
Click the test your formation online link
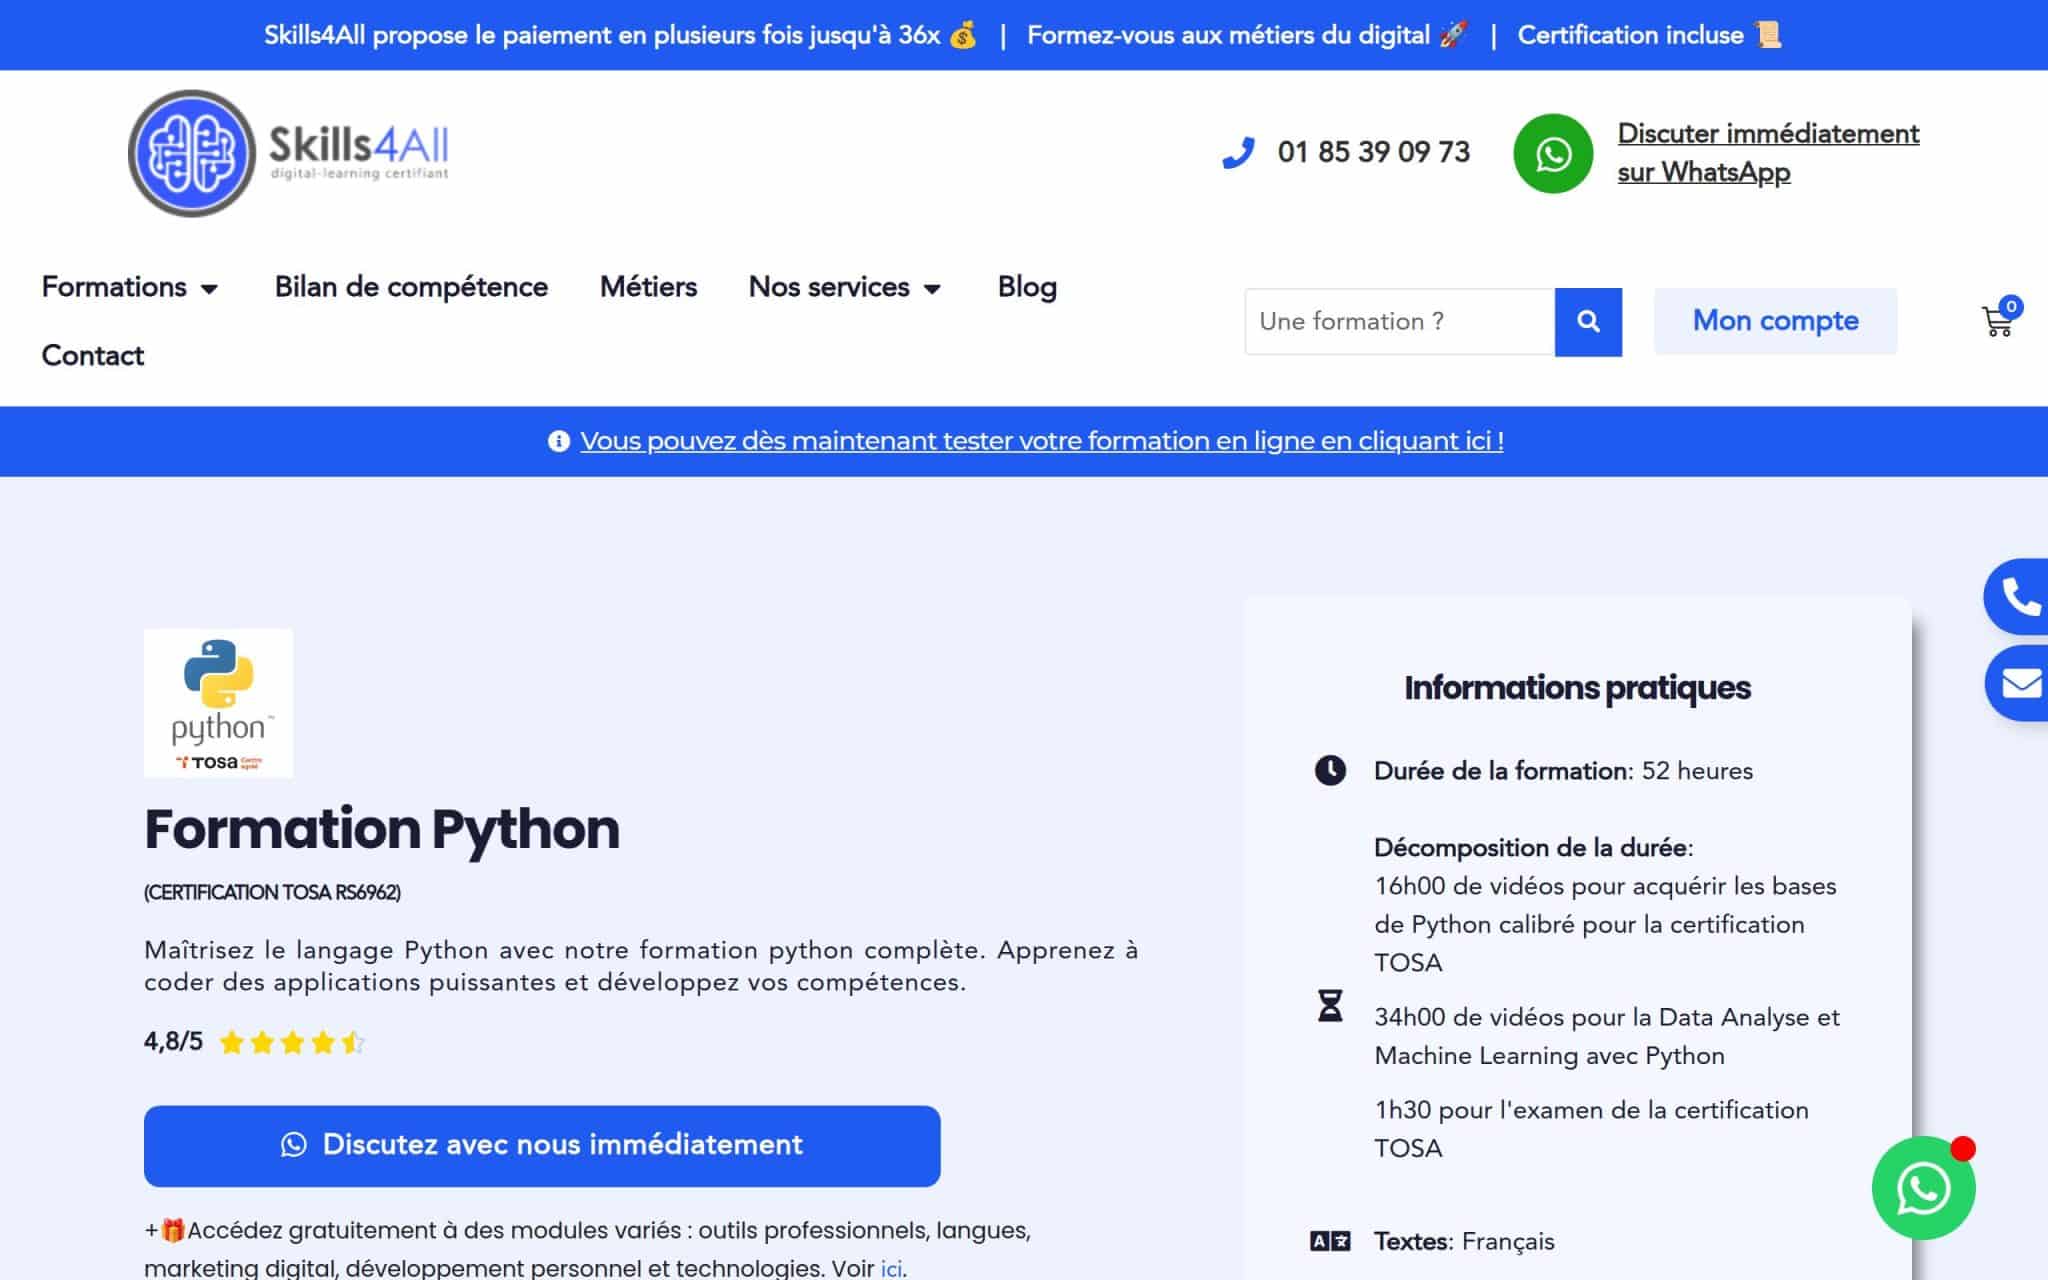pyautogui.click(x=1041, y=441)
